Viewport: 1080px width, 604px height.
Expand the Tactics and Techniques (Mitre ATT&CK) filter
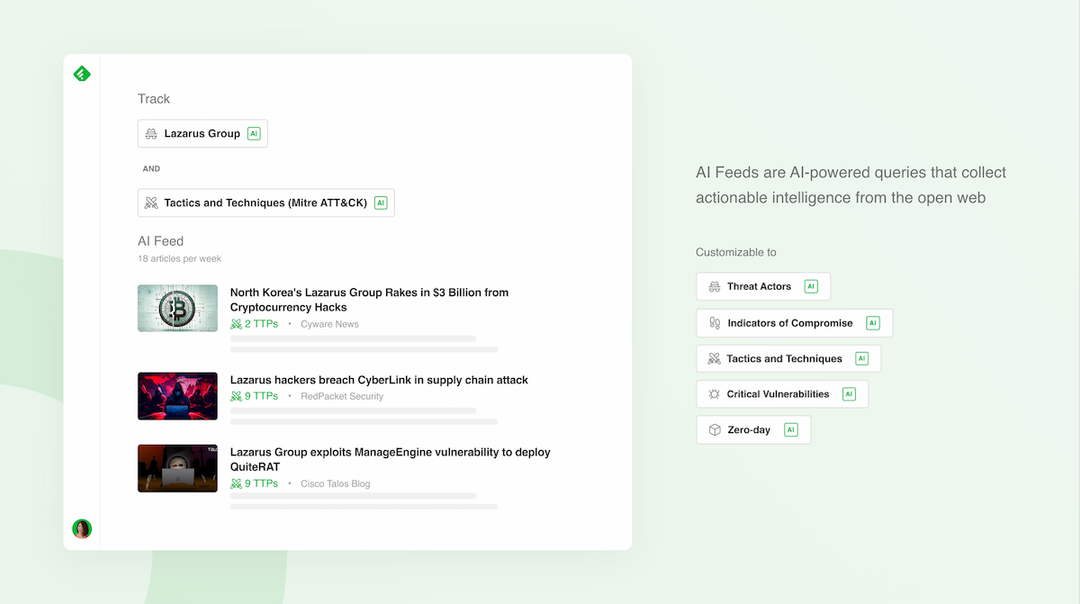click(265, 202)
